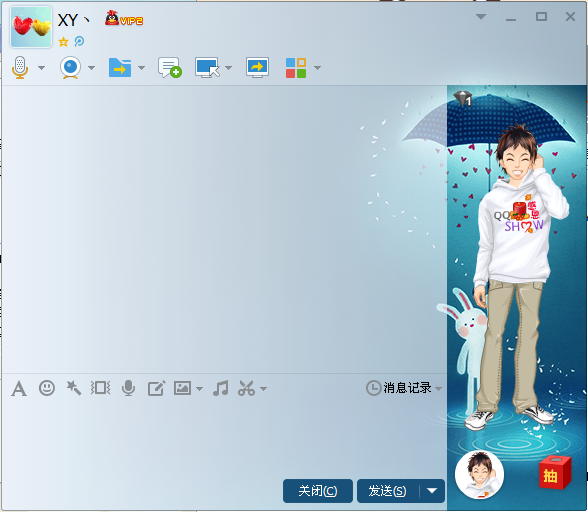Open the emoticon smiley picker
The height and width of the screenshot is (512, 588).
click(47, 388)
